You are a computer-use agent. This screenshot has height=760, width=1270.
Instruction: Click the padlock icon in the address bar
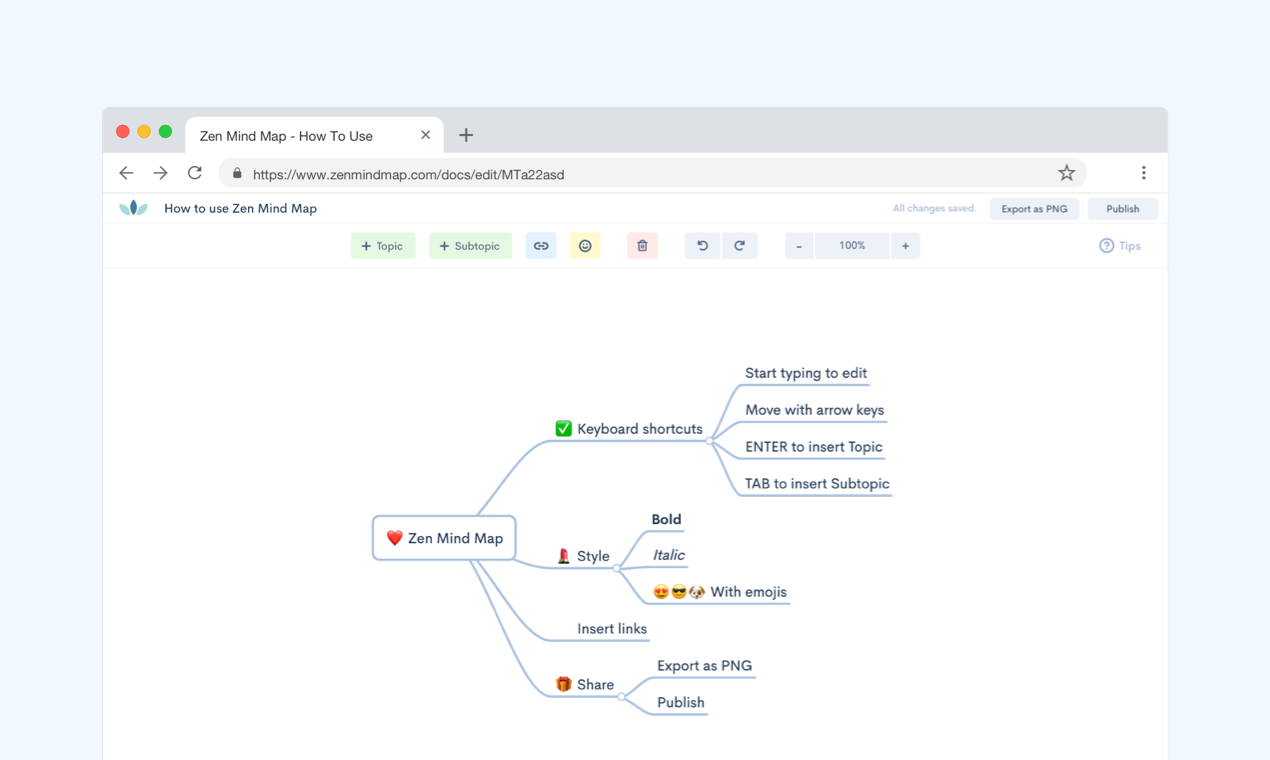click(x=236, y=172)
